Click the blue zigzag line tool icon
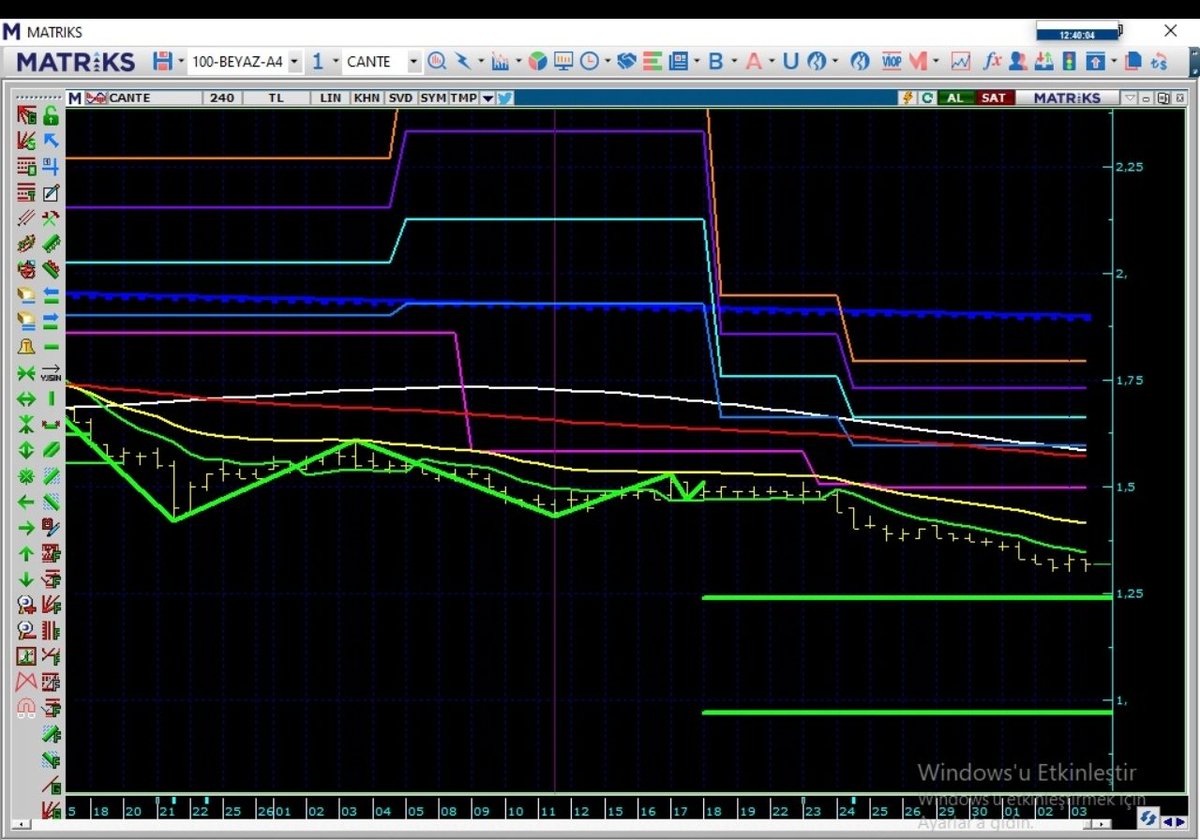1200x840 pixels. 462,61
